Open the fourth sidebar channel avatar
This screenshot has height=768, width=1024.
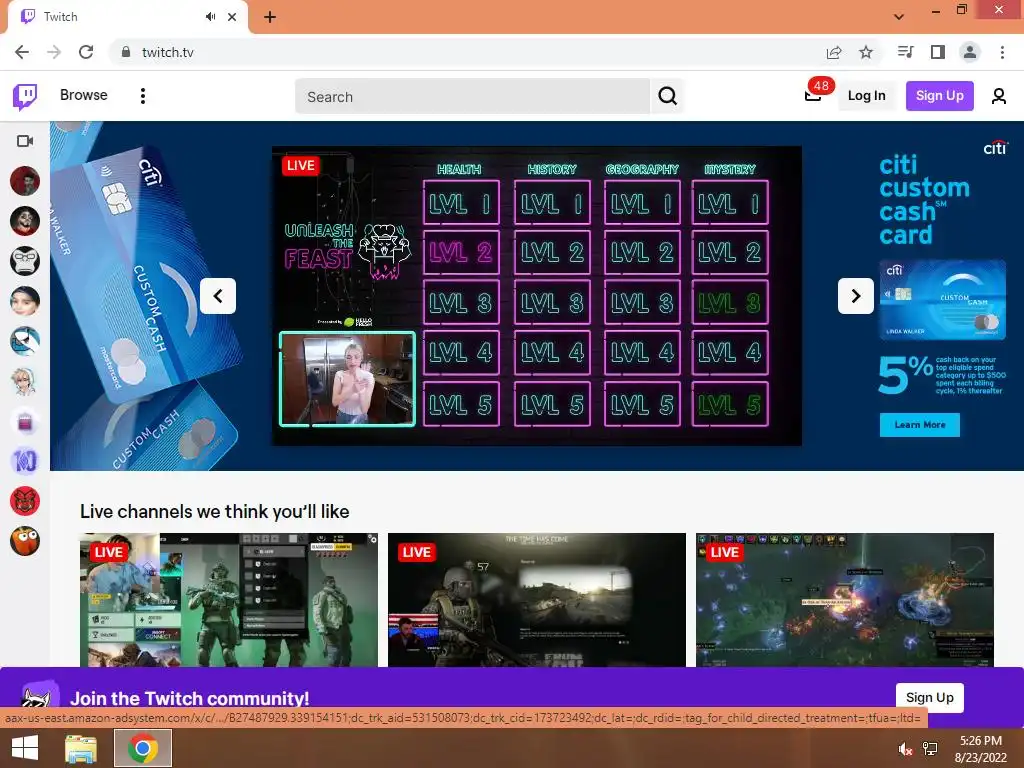[x=25, y=301]
